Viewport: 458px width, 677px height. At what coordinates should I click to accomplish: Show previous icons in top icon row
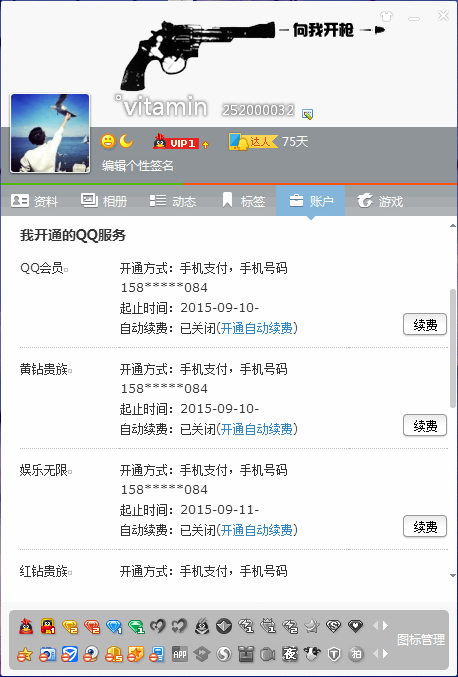(375, 626)
